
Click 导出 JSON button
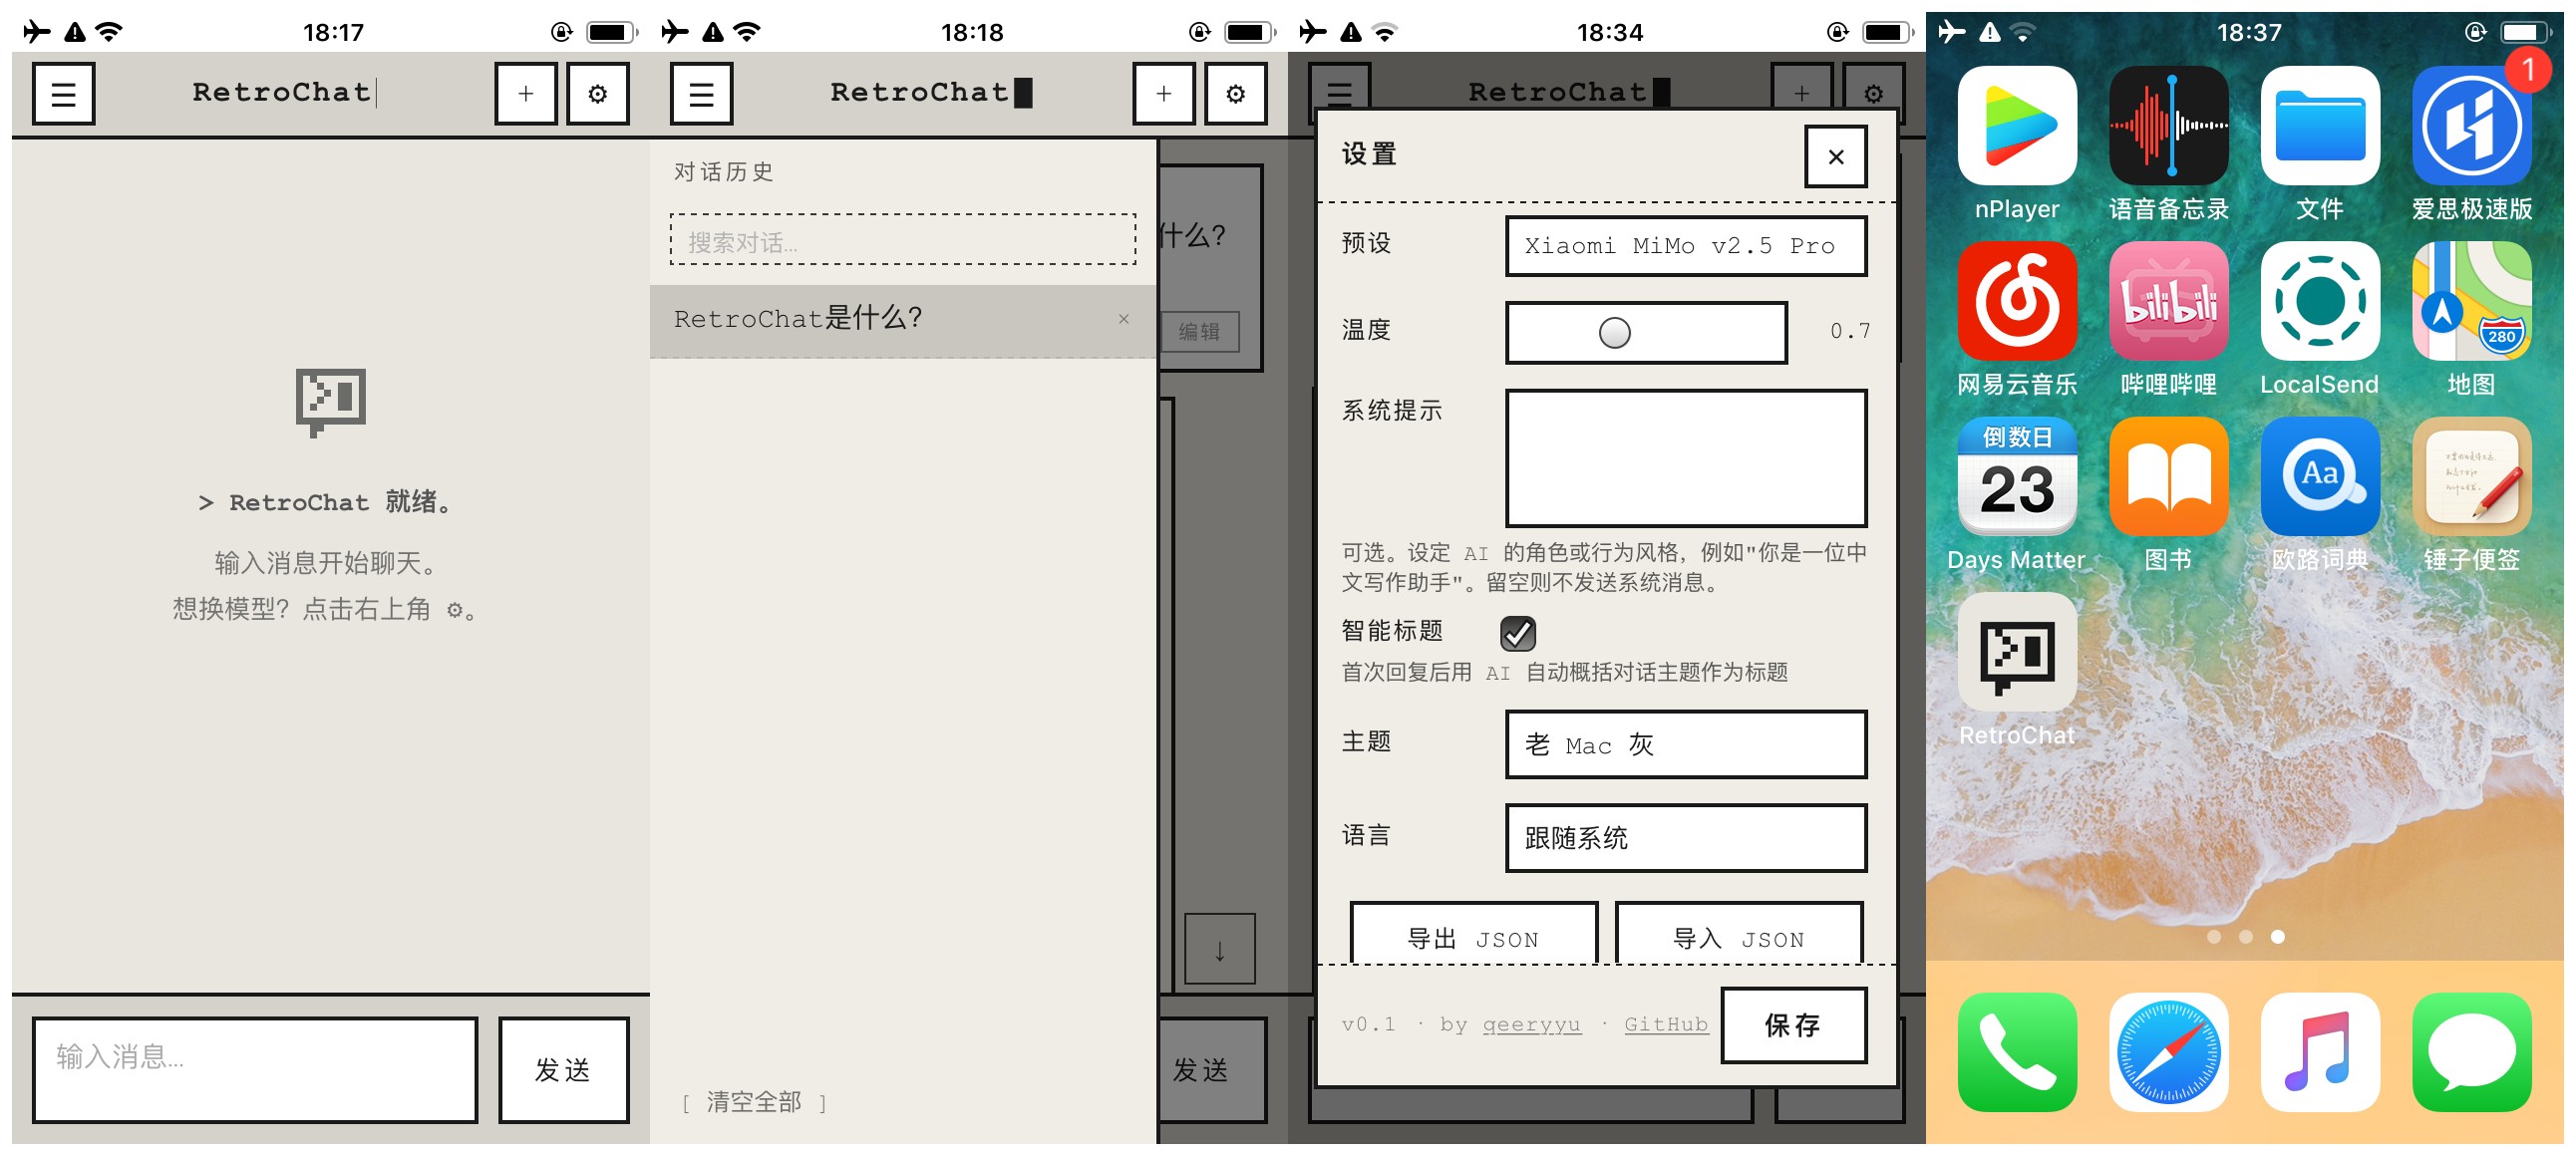pyautogui.click(x=1474, y=935)
